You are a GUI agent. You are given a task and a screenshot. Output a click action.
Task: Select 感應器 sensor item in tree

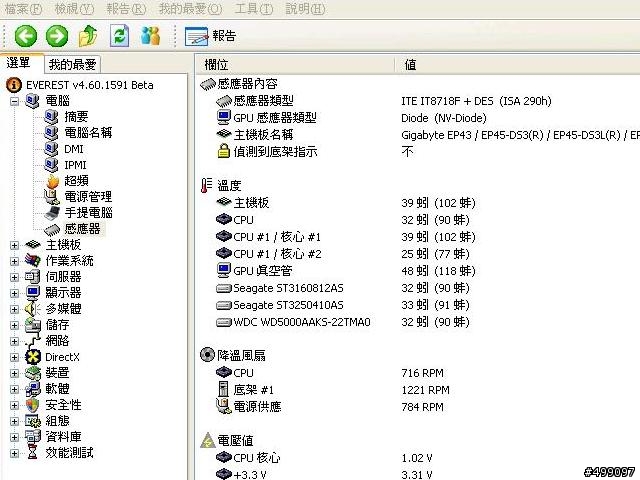tap(82, 229)
